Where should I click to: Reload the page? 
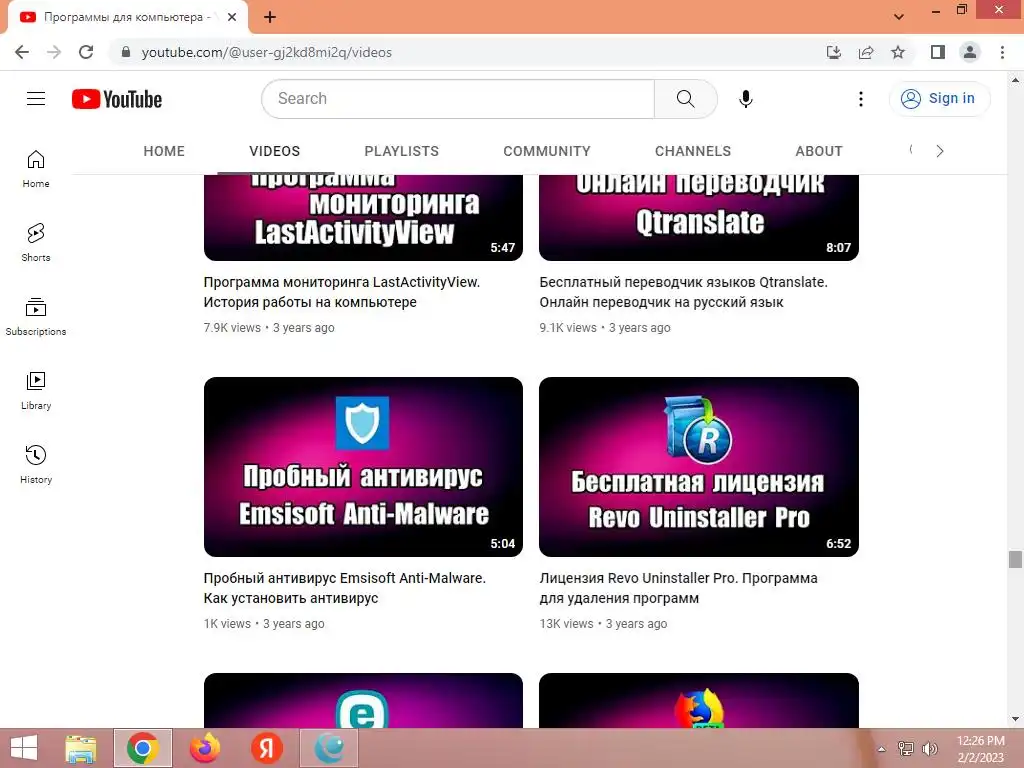click(x=86, y=52)
